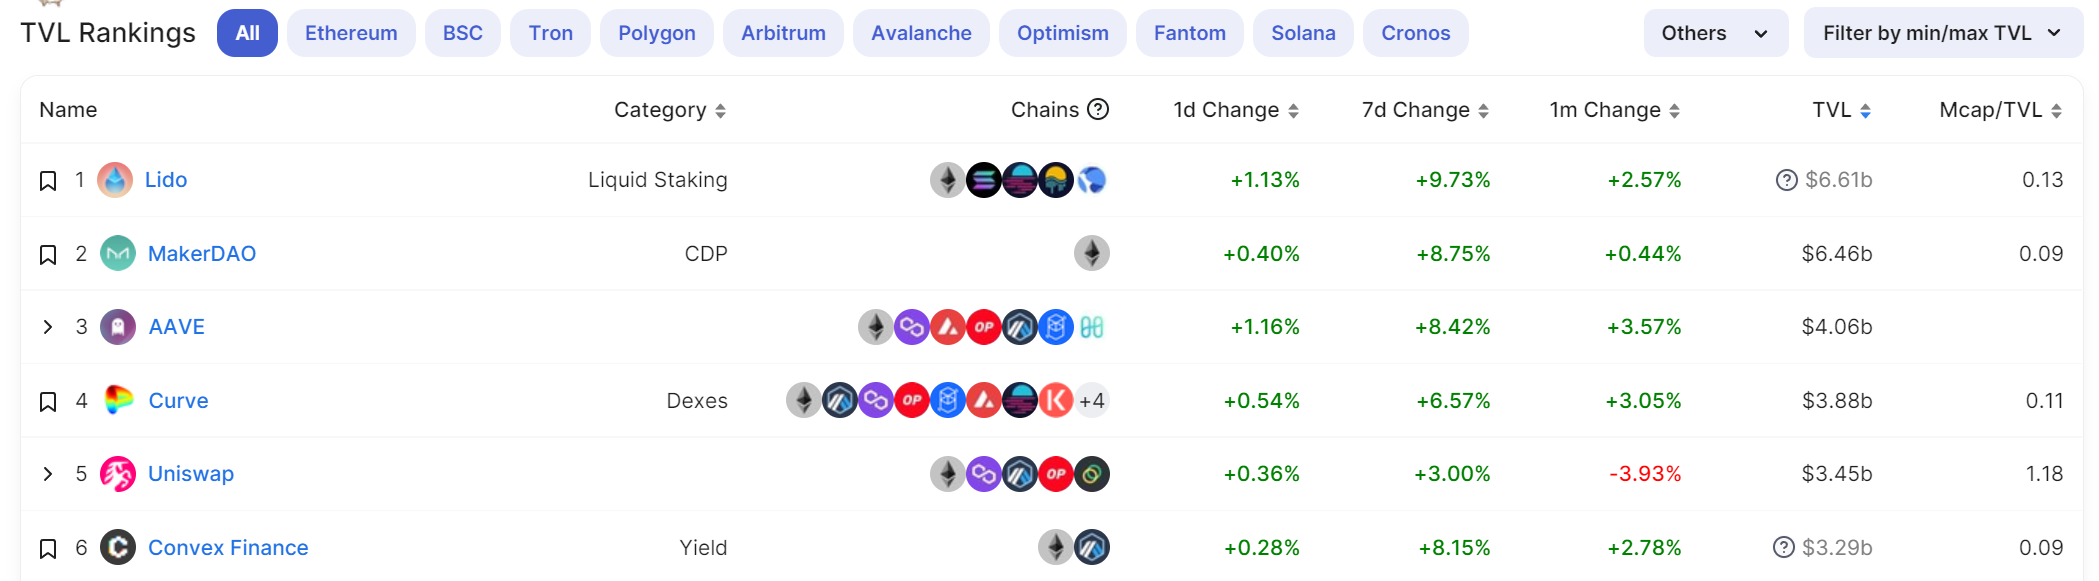Bookmark the Lido protocol row
The width and height of the screenshot is (2099, 581).
point(48,181)
